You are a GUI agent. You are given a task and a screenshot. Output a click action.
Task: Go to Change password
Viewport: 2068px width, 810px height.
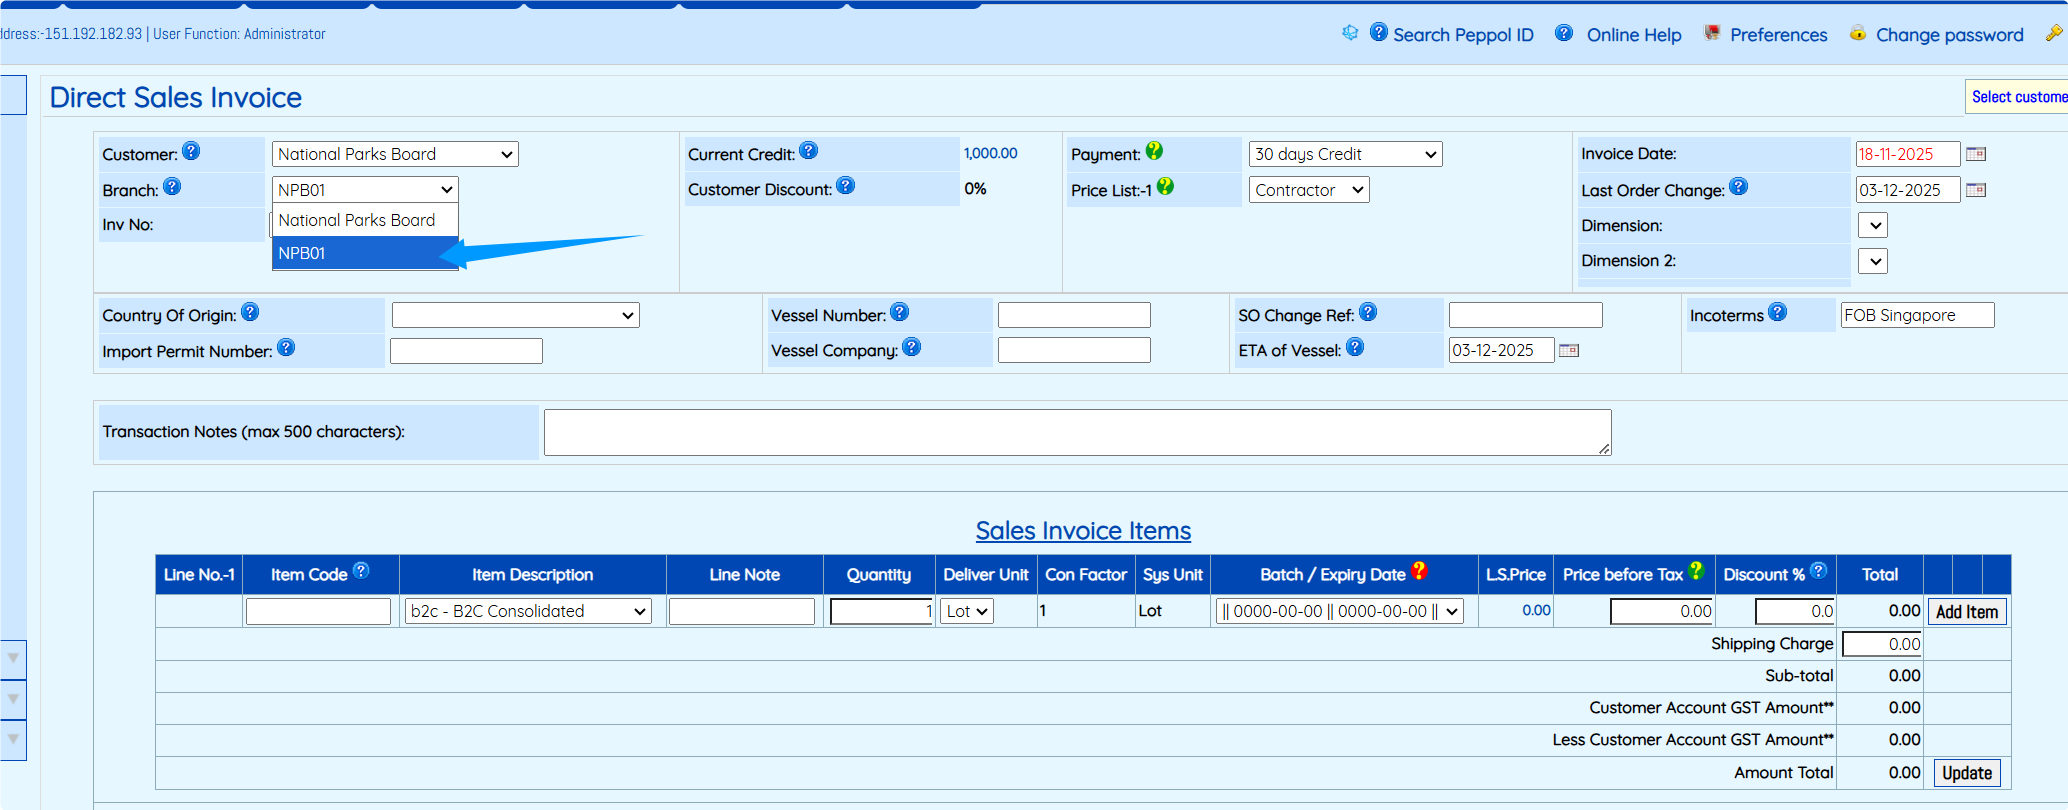tap(1949, 35)
